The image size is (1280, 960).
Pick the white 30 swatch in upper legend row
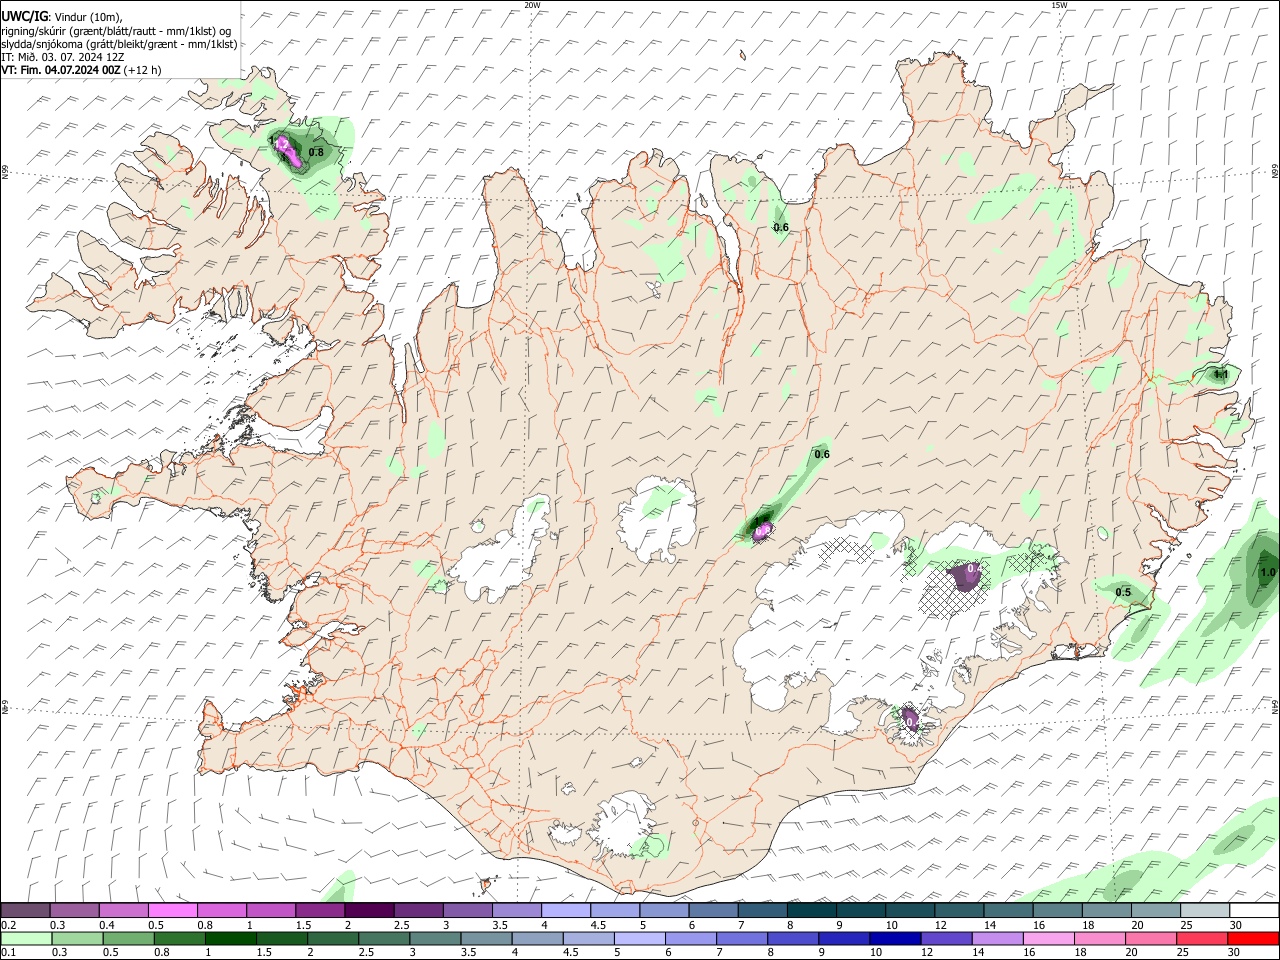coord(1254,910)
